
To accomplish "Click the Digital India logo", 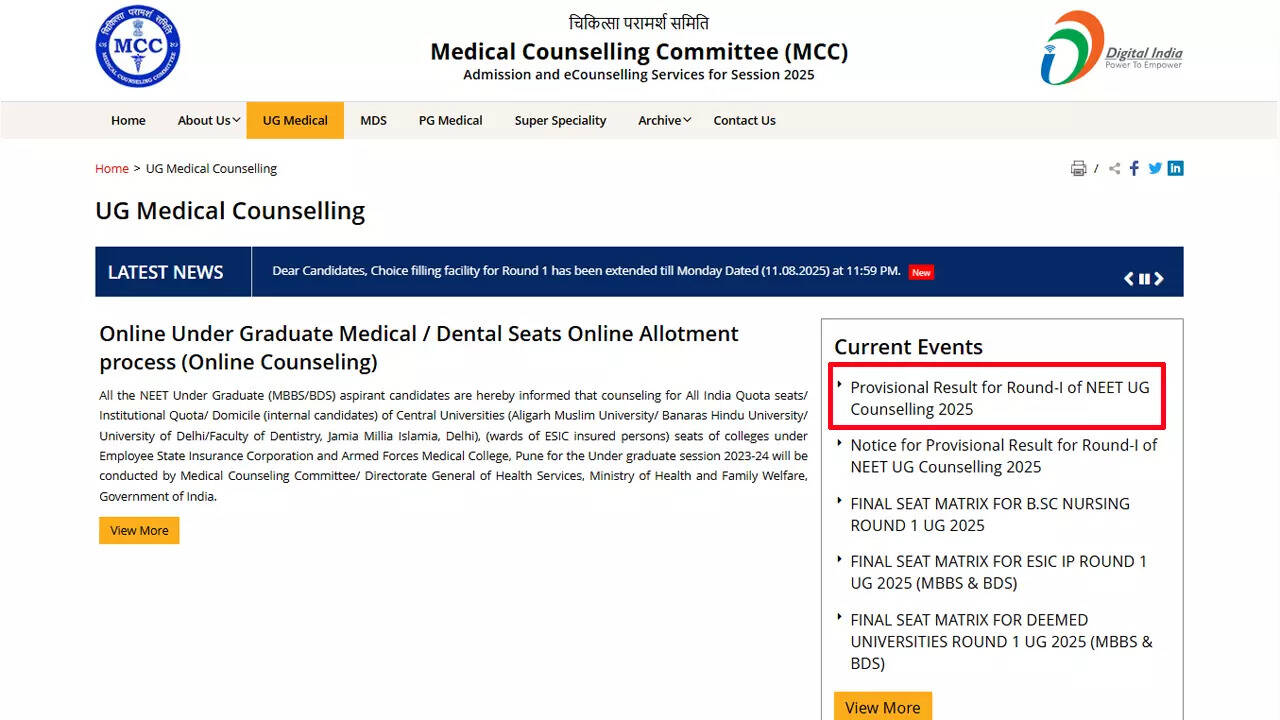I will (x=1111, y=48).
